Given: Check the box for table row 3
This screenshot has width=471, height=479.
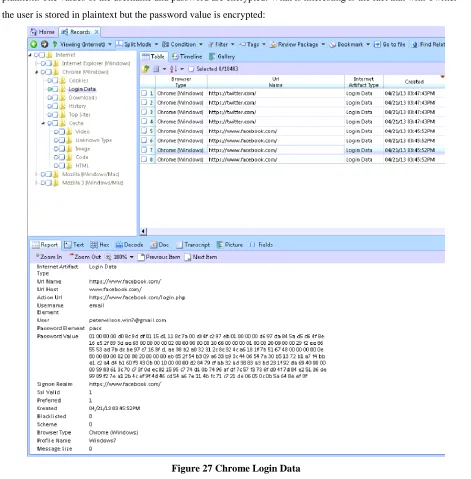Looking at the screenshot, I should [144, 112].
